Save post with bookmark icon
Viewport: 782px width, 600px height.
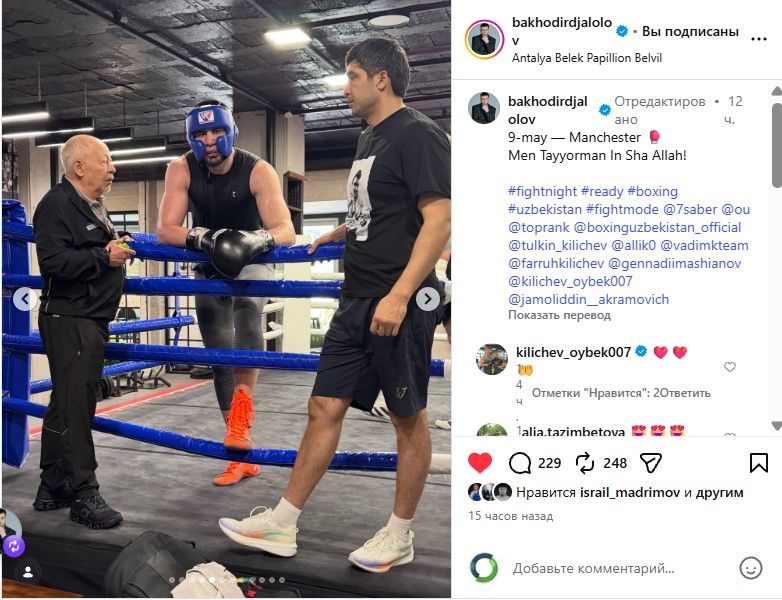coord(759,463)
